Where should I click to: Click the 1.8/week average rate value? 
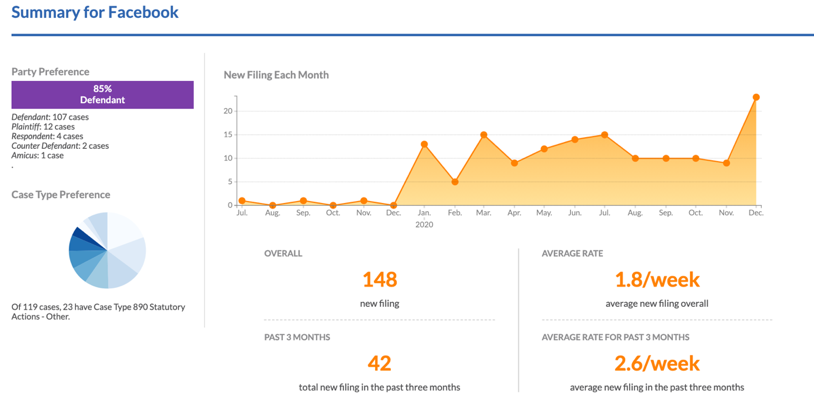pyautogui.click(x=657, y=279)
